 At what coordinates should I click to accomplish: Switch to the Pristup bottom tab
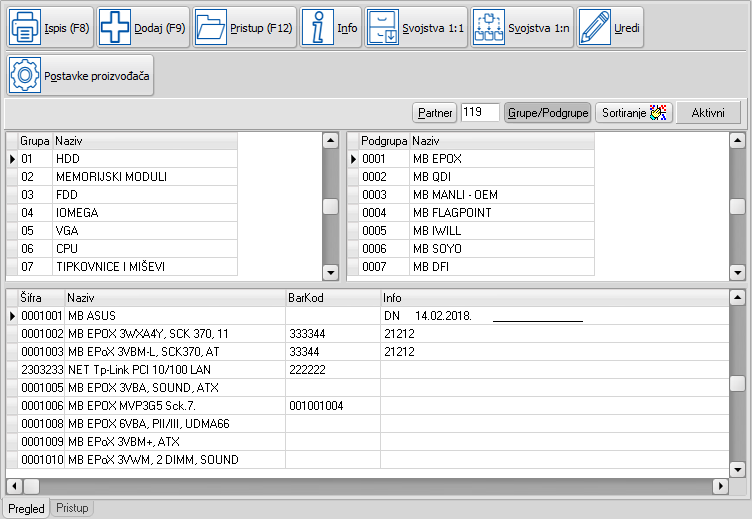pos(72,507)
